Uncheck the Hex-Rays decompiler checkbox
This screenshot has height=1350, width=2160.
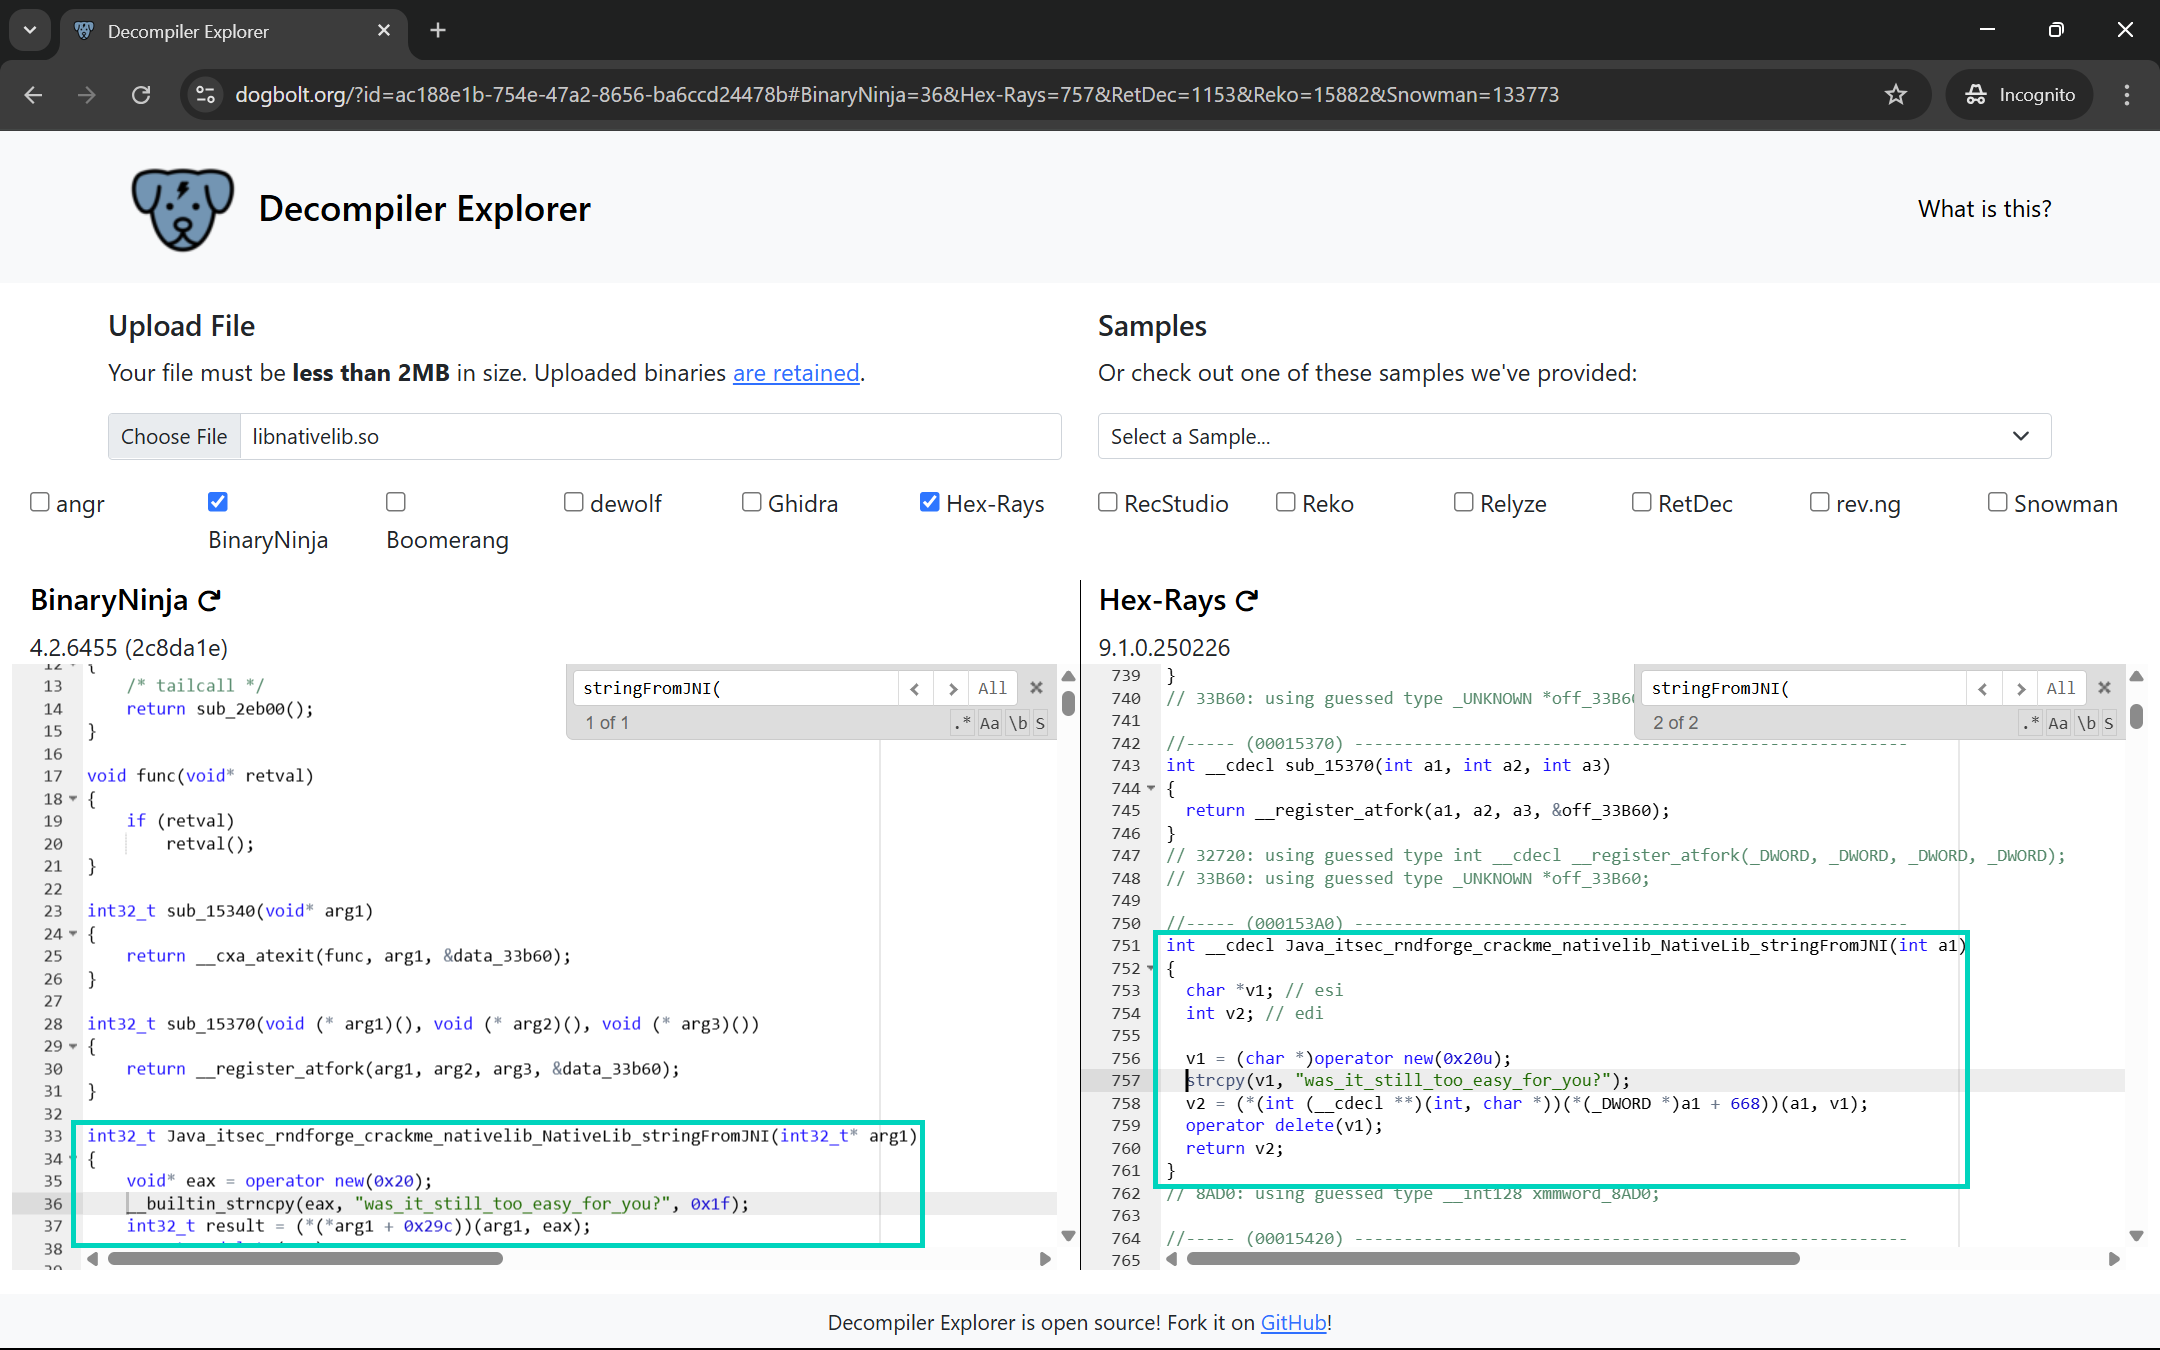pyautogui.click(x=929, y=502)
